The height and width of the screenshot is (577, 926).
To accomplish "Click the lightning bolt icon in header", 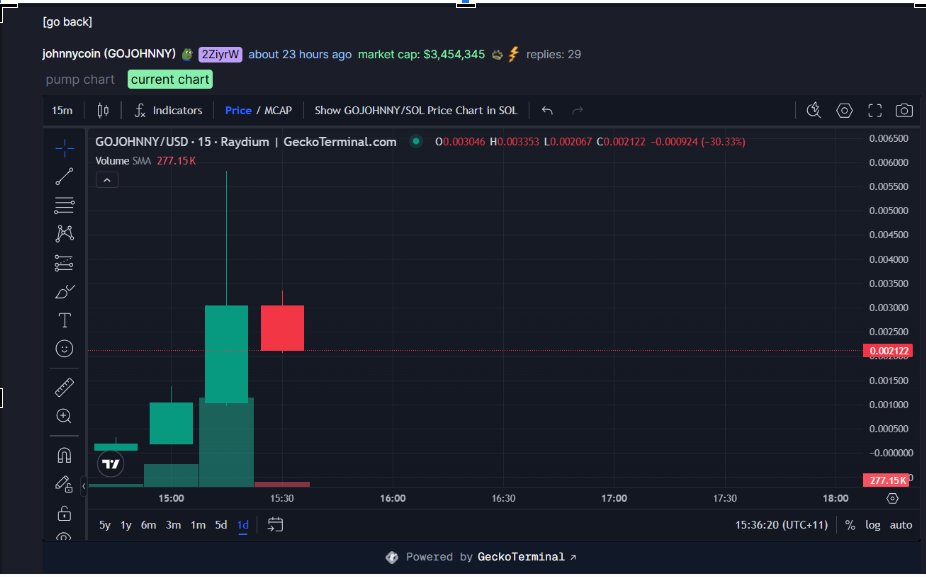I will [x=513, y=54].
